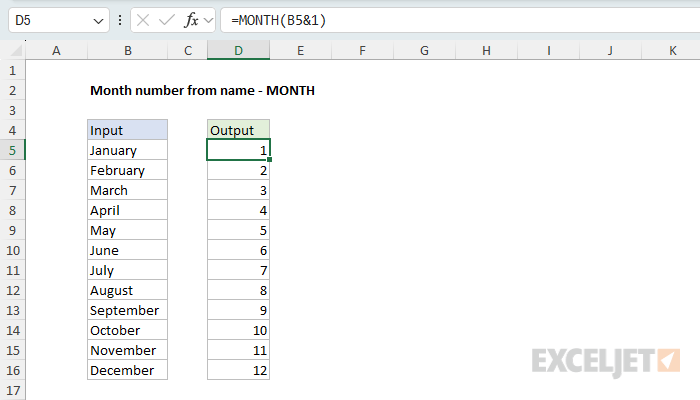Select the 'January' cell
The width and height of the screenshot is (700, 400).
128,150
